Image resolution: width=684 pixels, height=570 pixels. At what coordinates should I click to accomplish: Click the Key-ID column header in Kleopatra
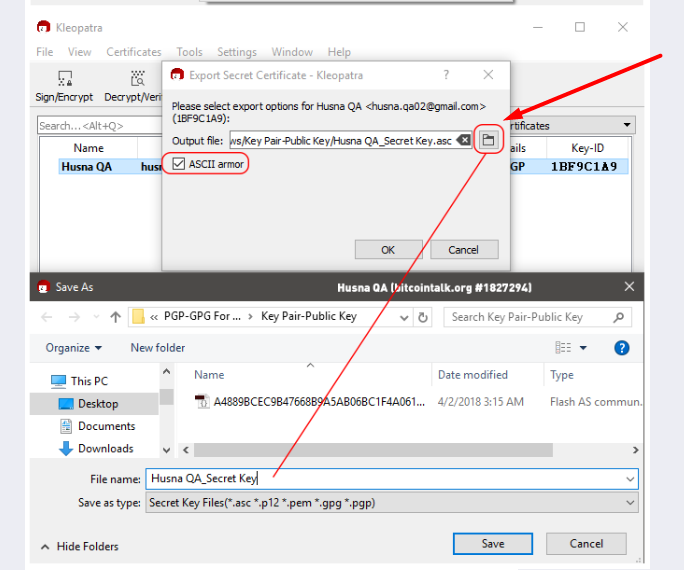[x=587, y=148]
